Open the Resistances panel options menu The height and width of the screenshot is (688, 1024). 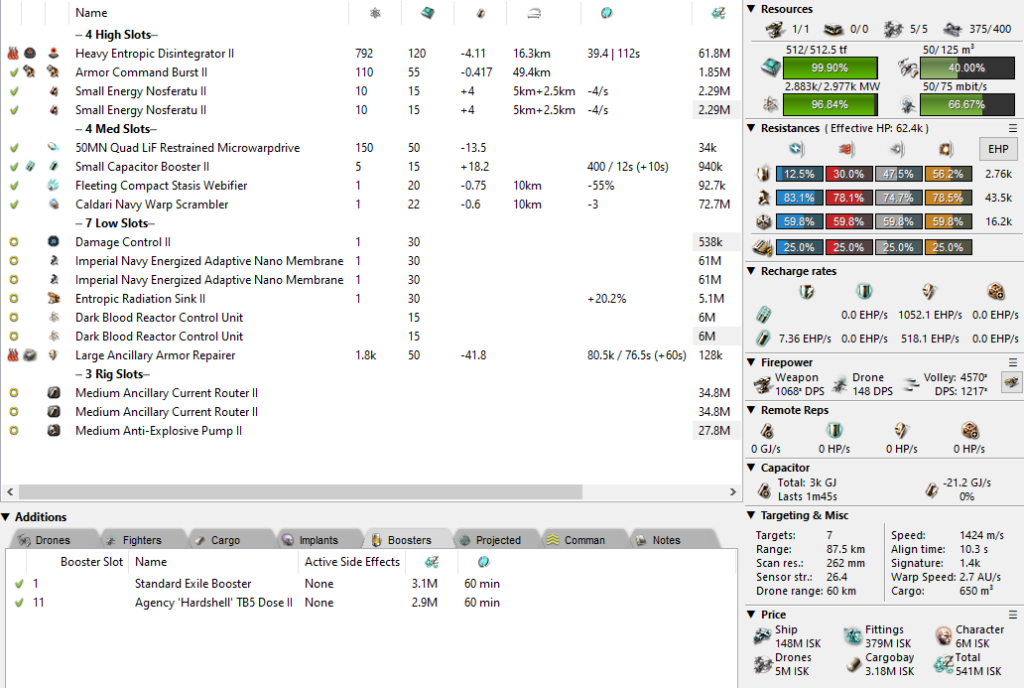click(x=1013, y=128)
